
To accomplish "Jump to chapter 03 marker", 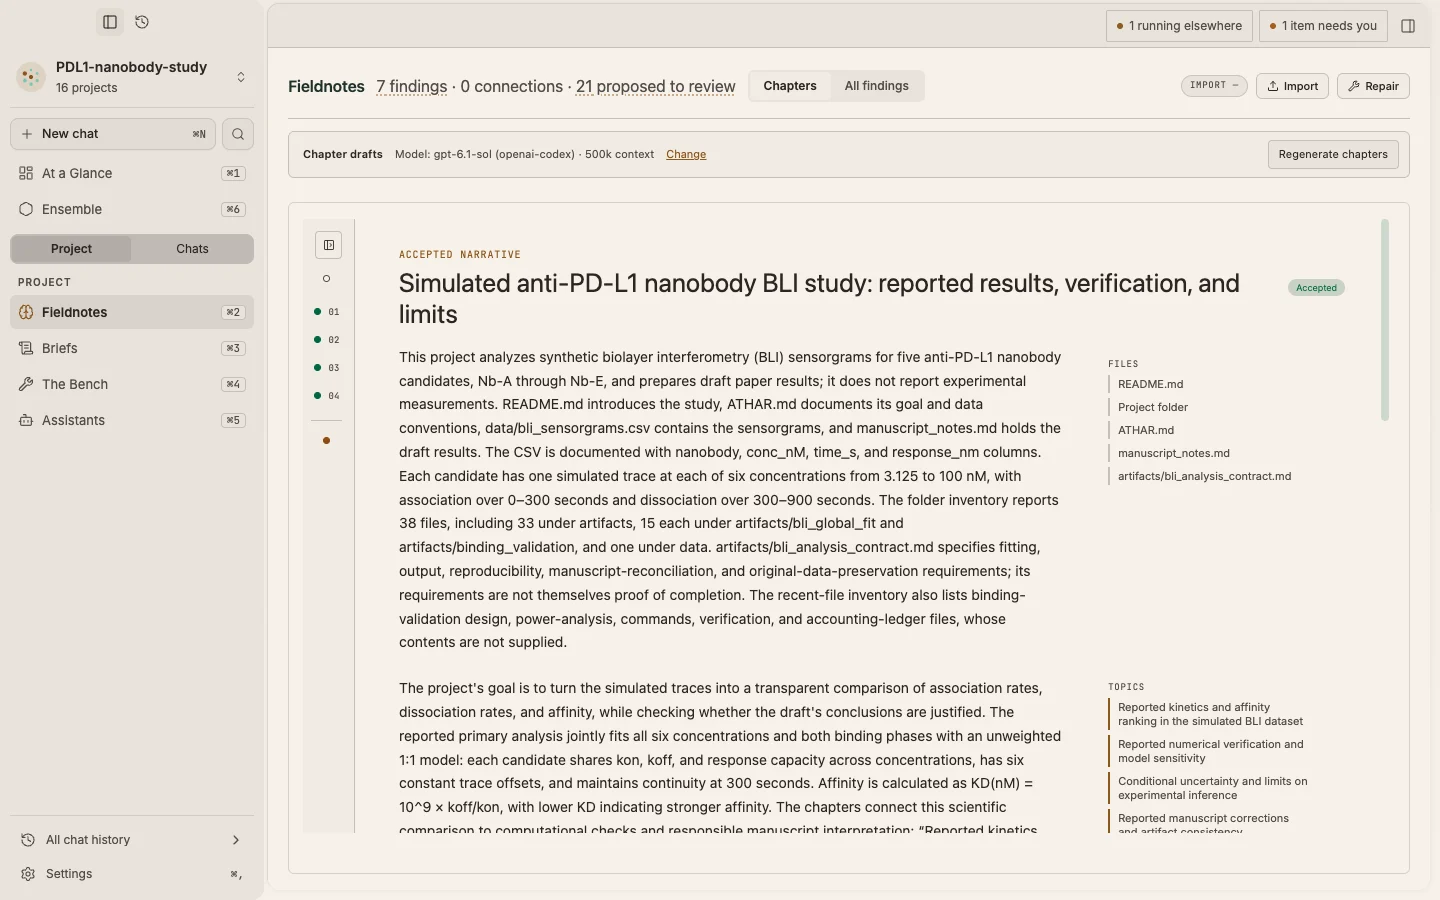I will pyautogui.click(x=327, y=368).
